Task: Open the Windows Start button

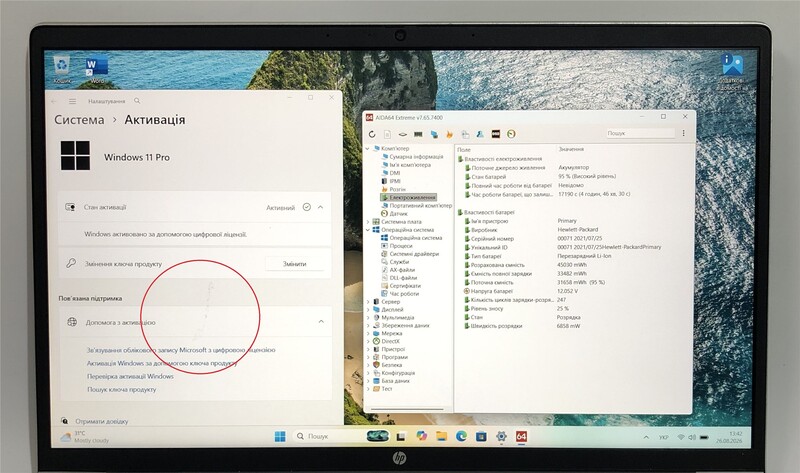Action: (x=280, y=436)
